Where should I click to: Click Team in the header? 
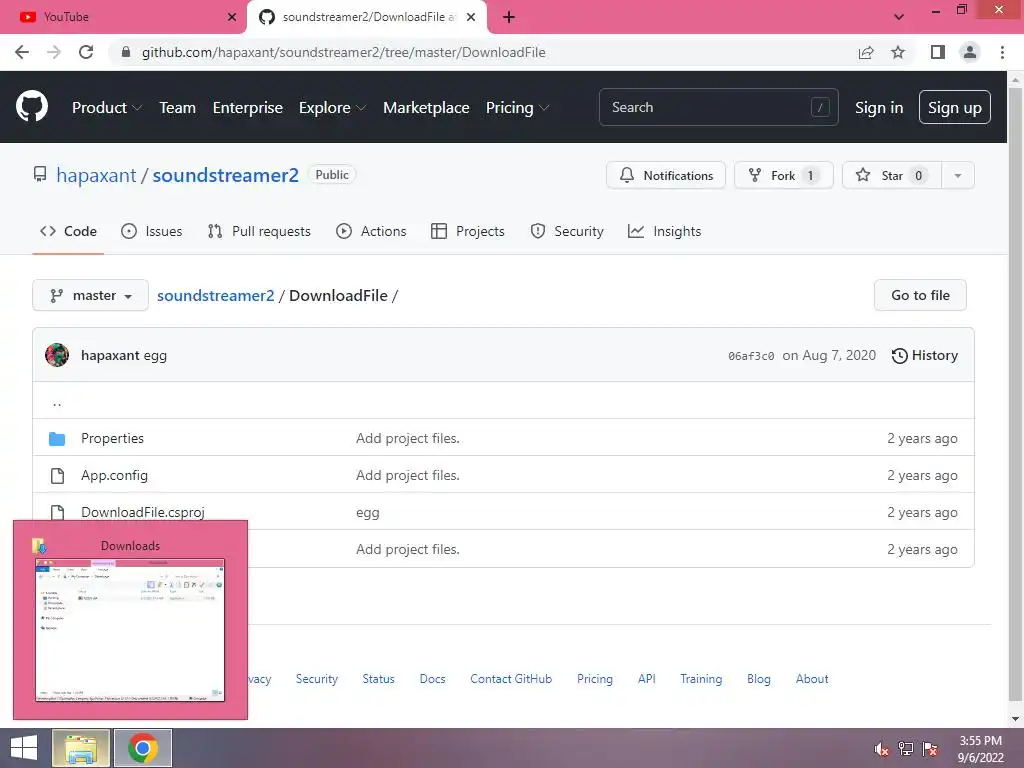(178, 108)
